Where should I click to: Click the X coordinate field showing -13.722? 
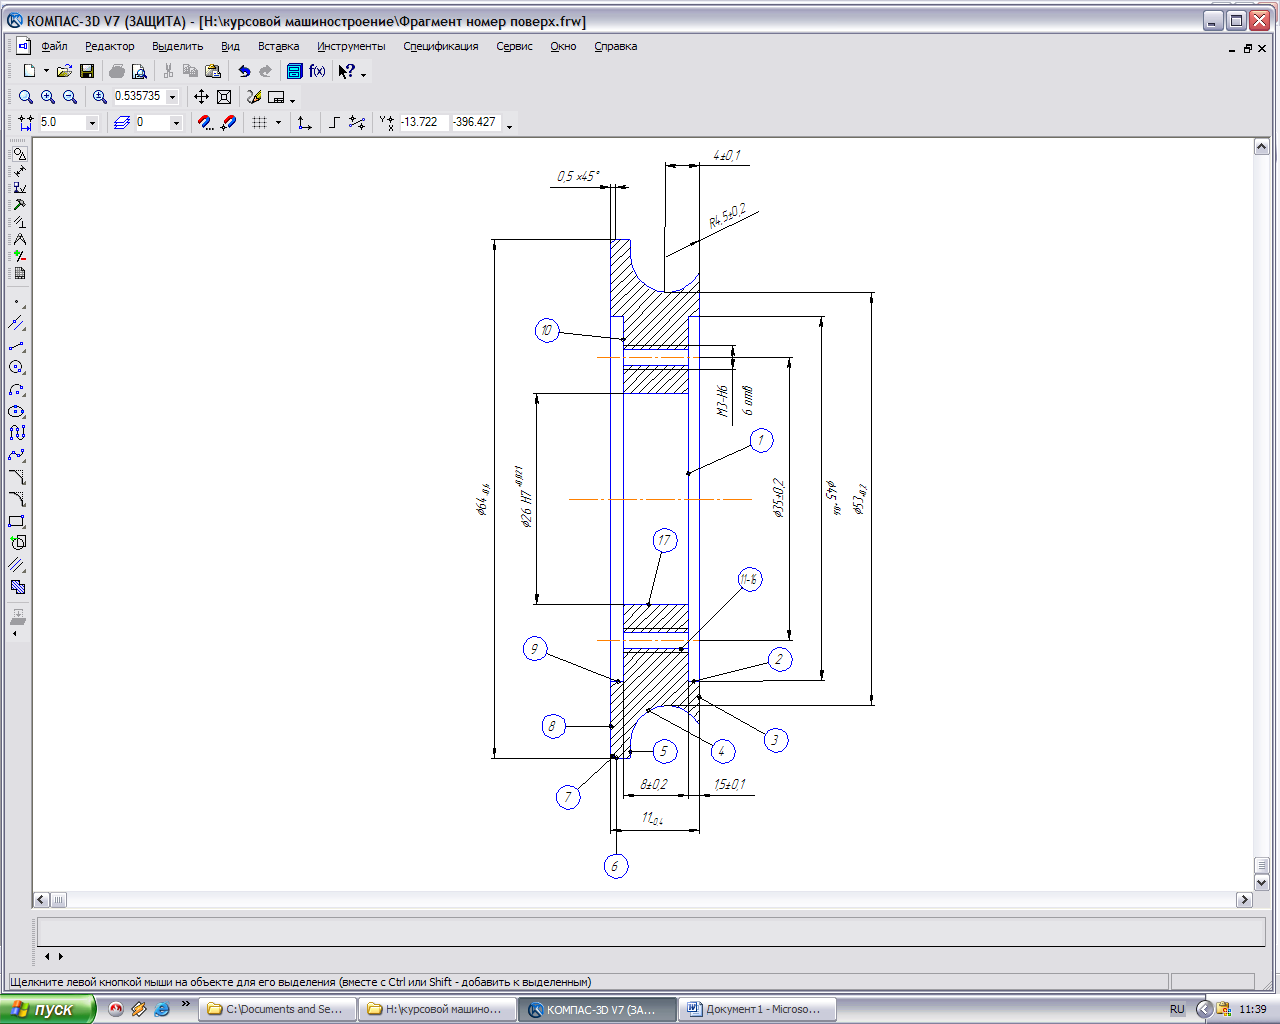pyautogui.click(x=421, y=122)
